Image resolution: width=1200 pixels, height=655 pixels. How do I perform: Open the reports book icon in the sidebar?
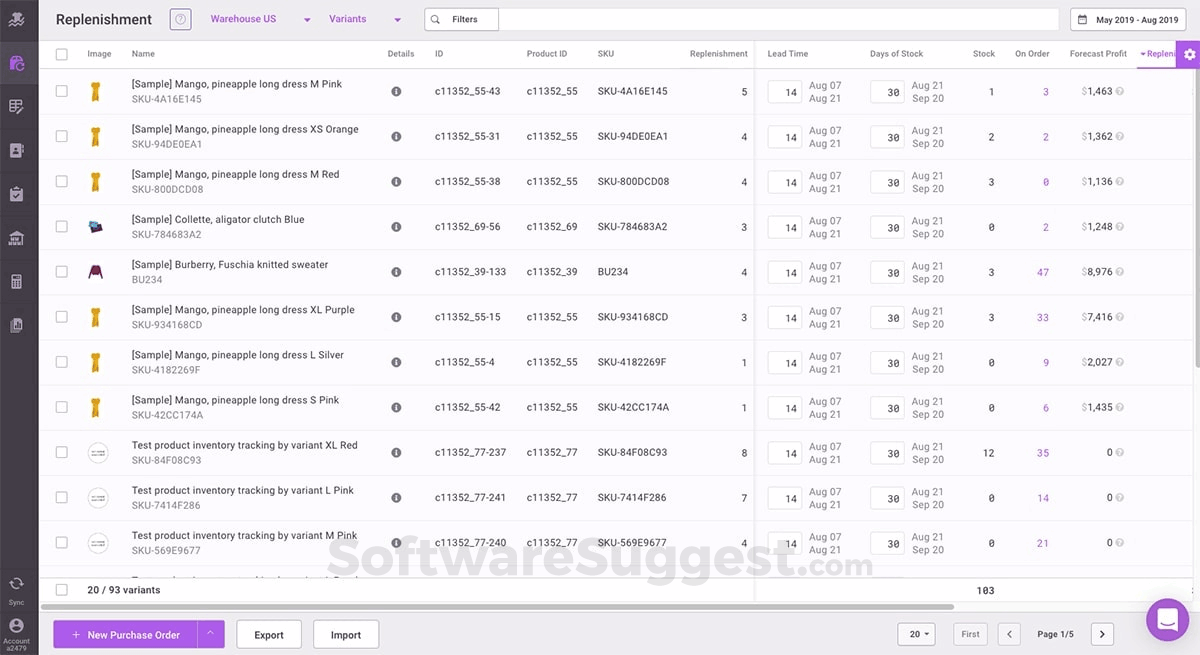[x=16, y=325]
